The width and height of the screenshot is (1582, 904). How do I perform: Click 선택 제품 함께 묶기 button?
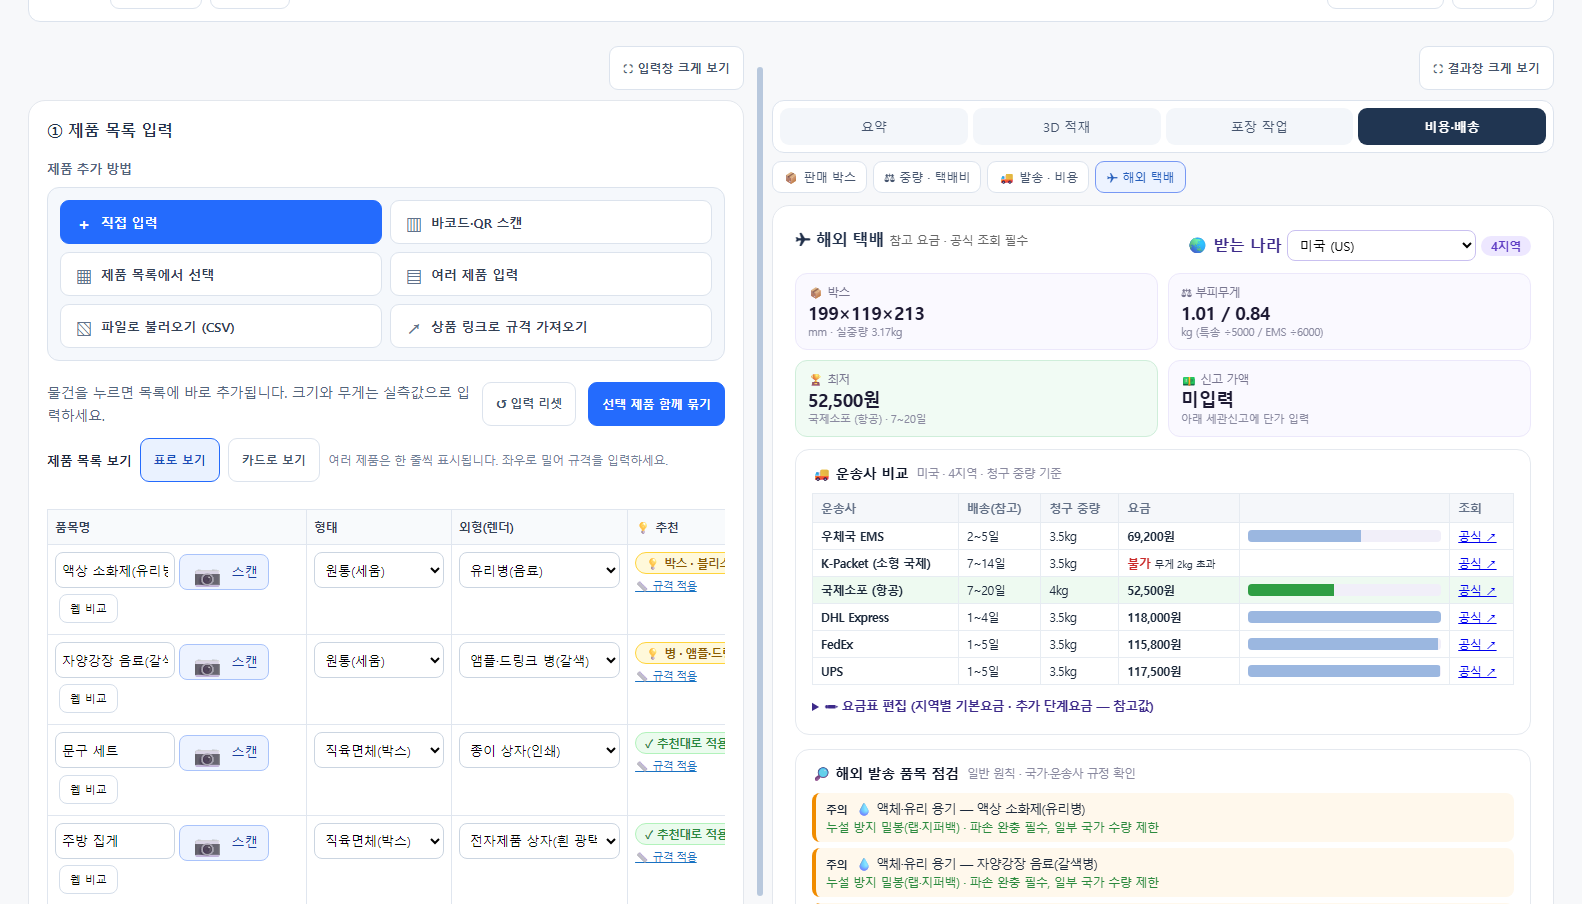point(656,404)
